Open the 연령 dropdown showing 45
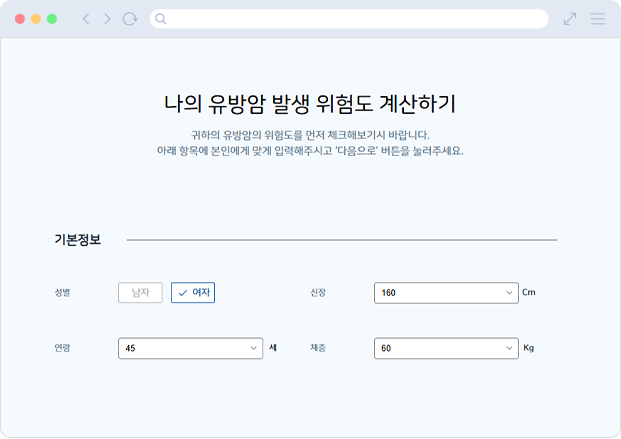Viewport: 621px width, 439px height. coord(190,348)
